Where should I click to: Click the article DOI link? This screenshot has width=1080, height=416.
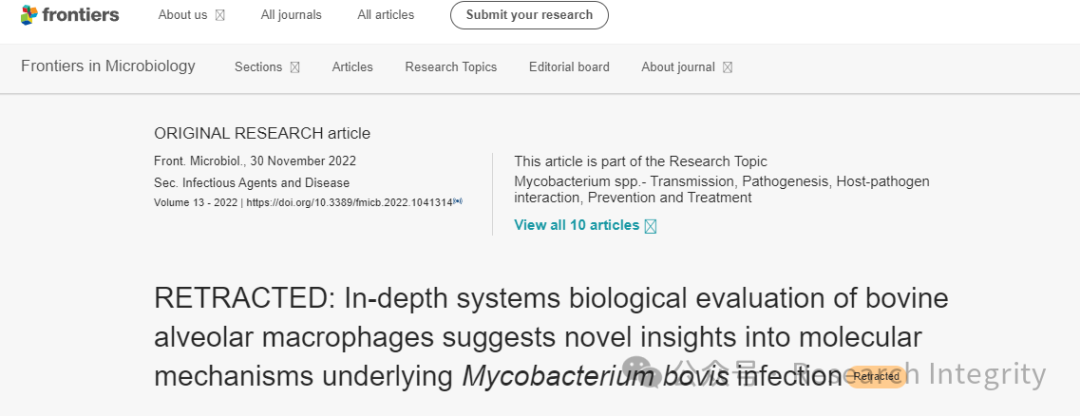click(x=349, y=202)
